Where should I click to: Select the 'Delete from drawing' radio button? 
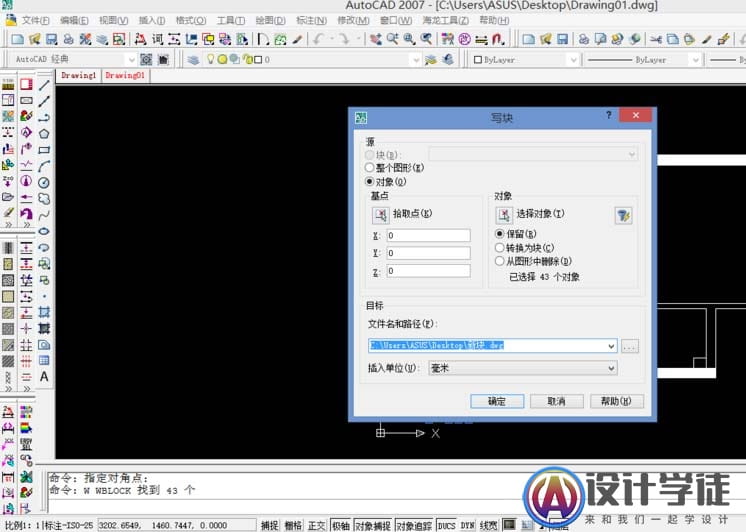click(500, 261)
